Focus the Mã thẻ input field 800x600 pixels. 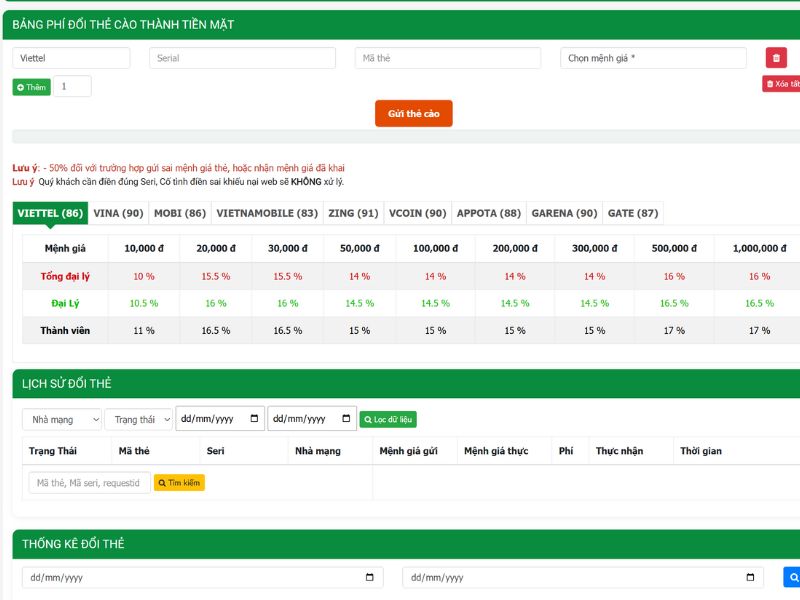click(448, 58)
